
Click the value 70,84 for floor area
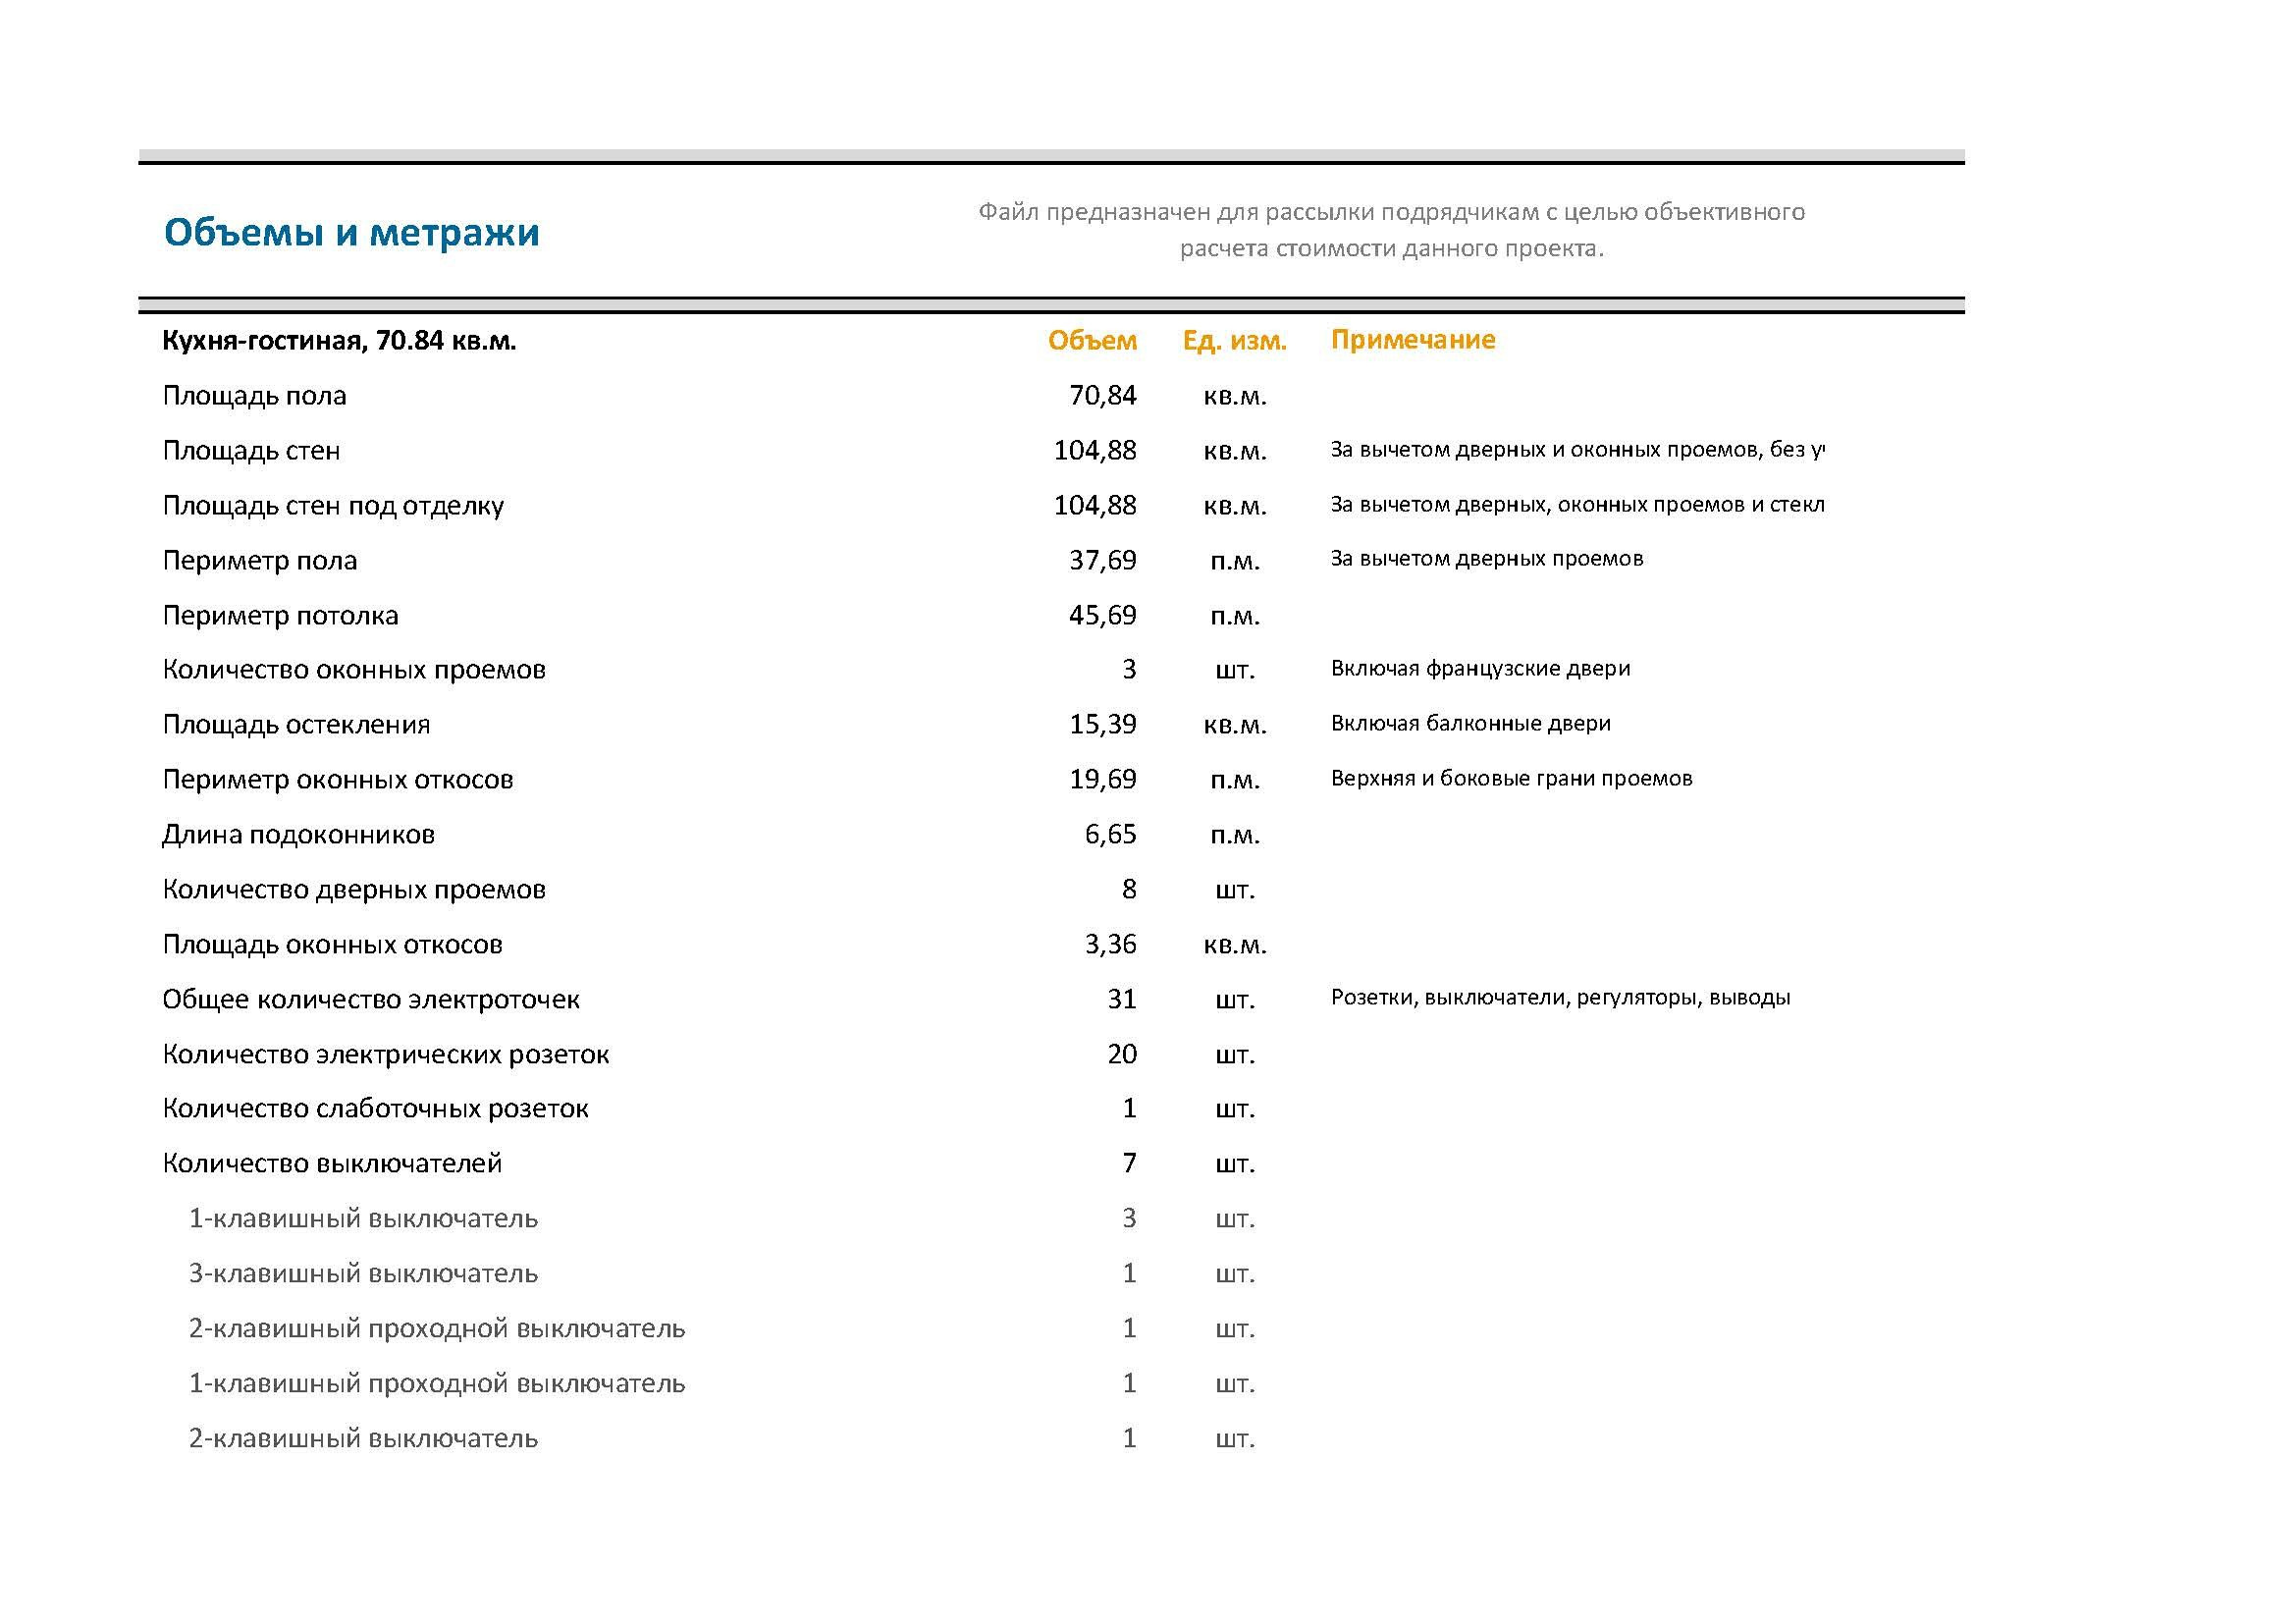(1102, 395)
